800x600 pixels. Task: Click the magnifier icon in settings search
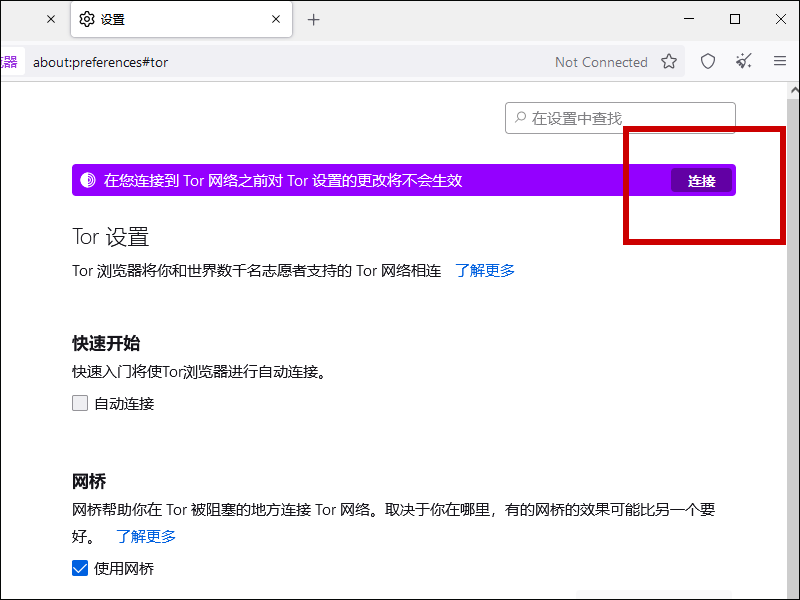(x=520, y=118)
